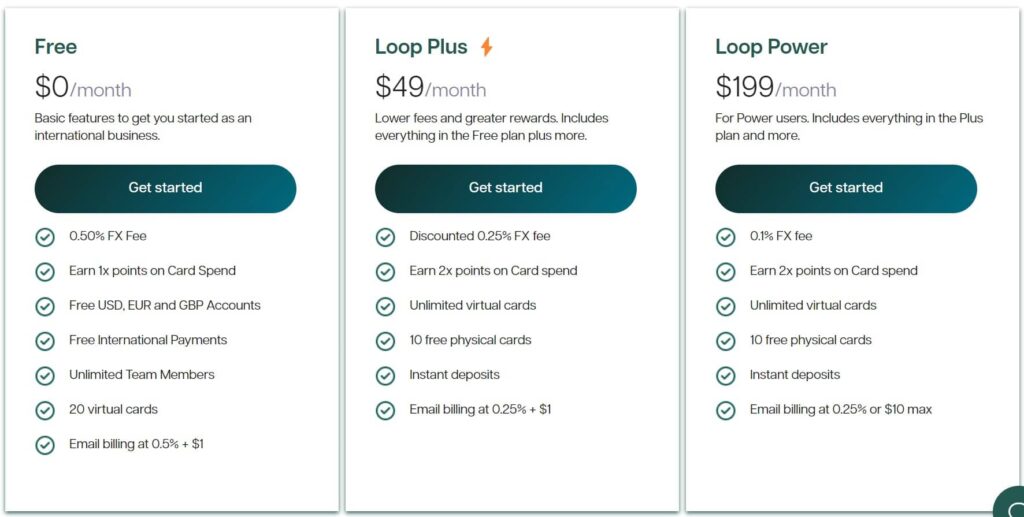Get started with the Free plan
Image resolution: width=1024 pixels, height=517 pixels.
point(165,188)
